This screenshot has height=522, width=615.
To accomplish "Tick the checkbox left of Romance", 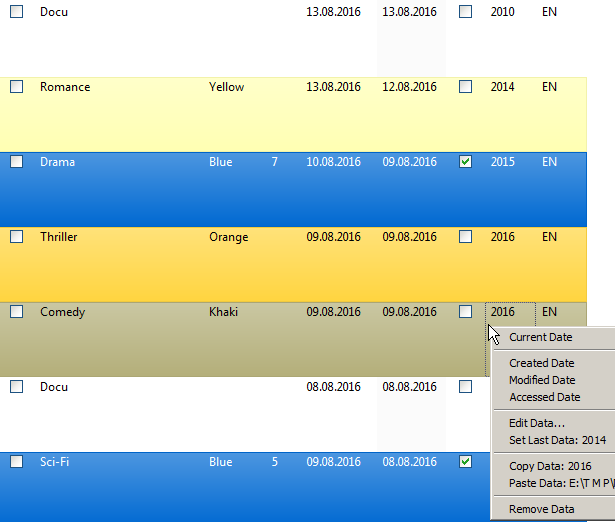I will pyautogui.click(x=16, y=87).
